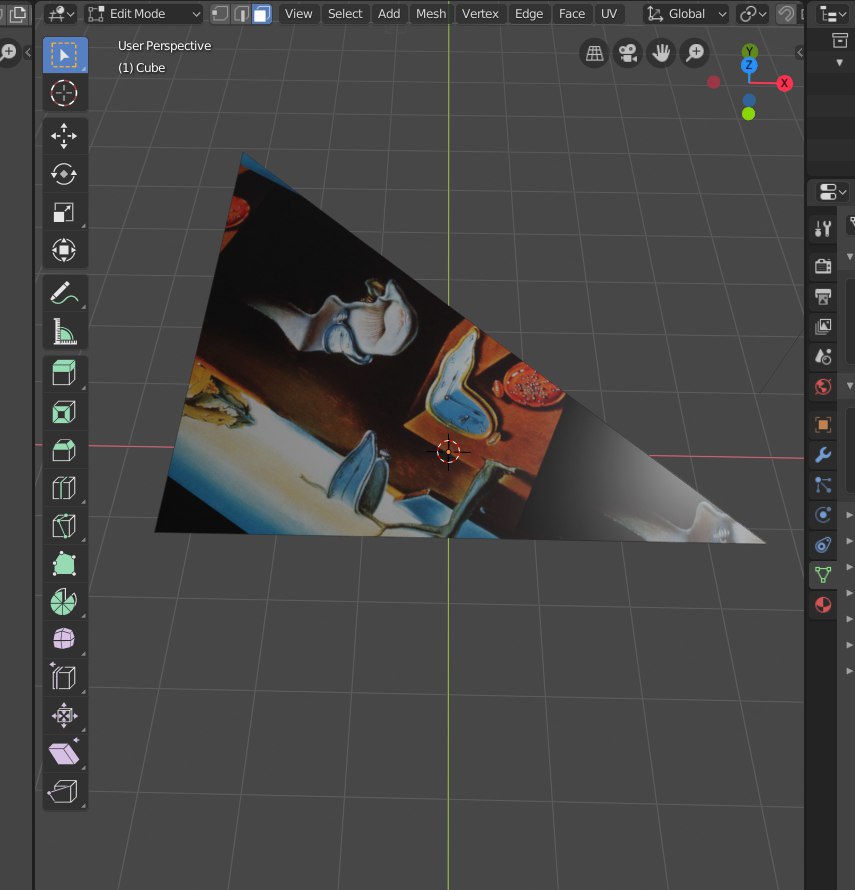
Task: Click the zoom view magnifier icon
Action: coord(695,53)
